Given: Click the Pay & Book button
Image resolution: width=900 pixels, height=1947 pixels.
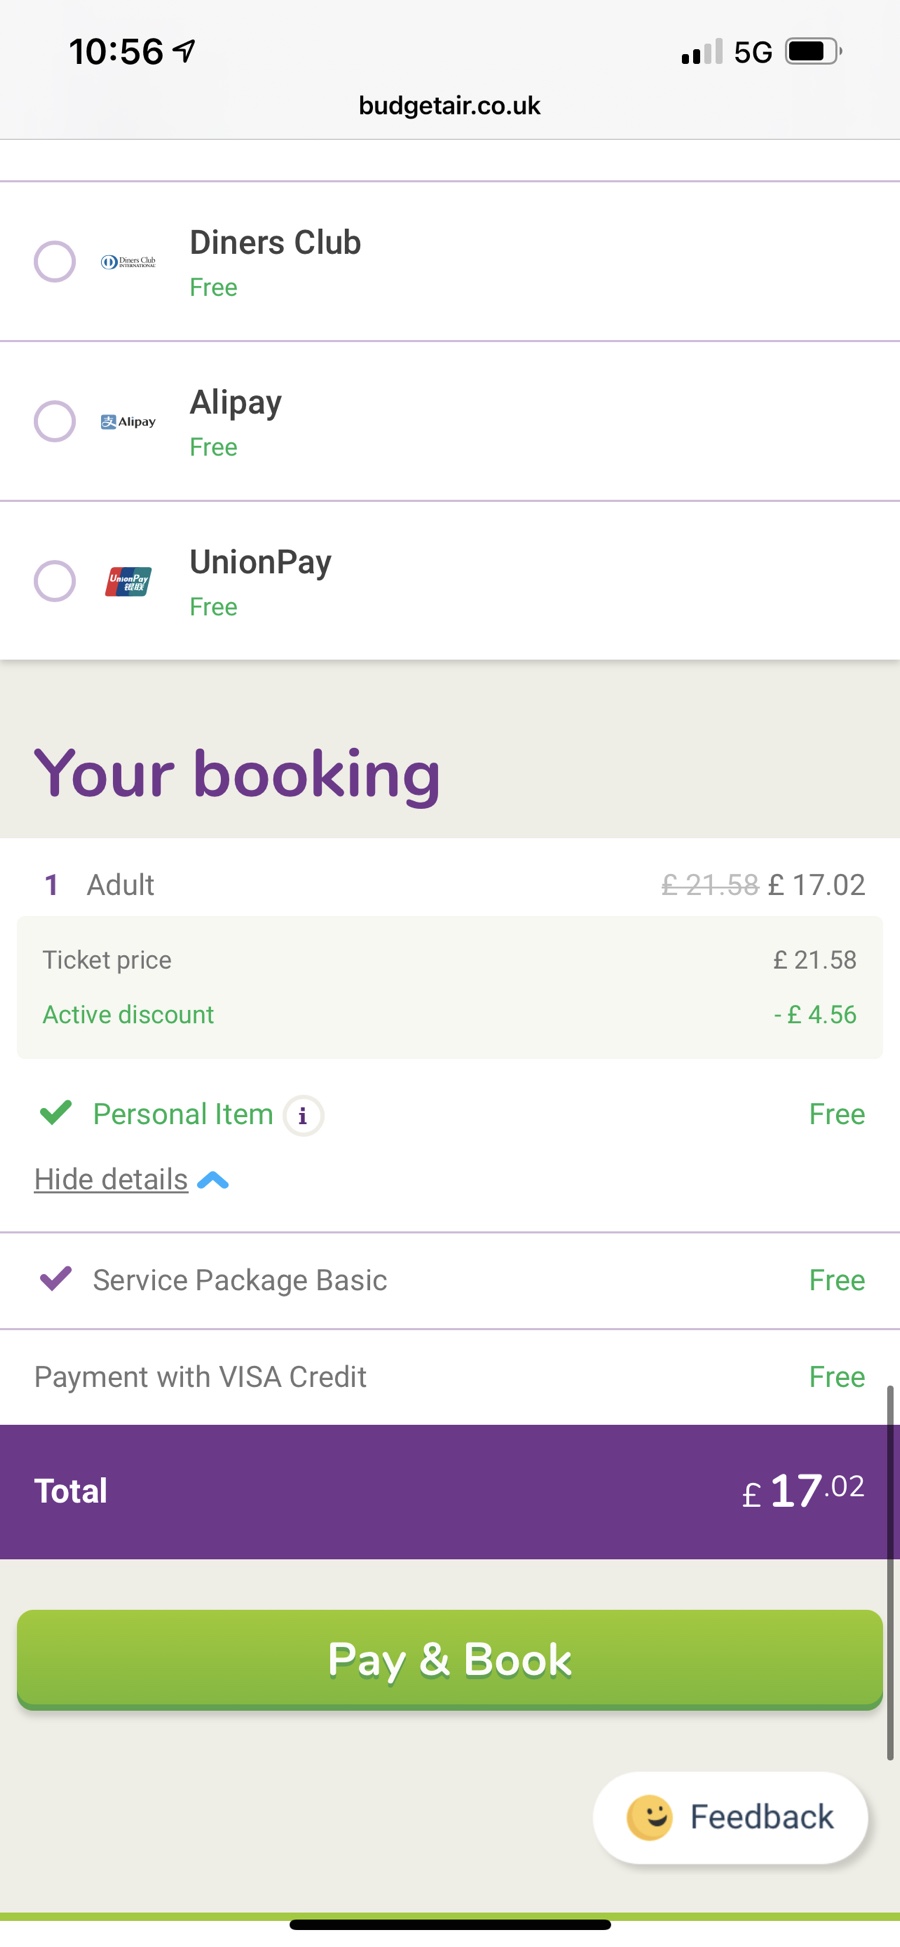Looking at the screenshot, I should 450,1660.
